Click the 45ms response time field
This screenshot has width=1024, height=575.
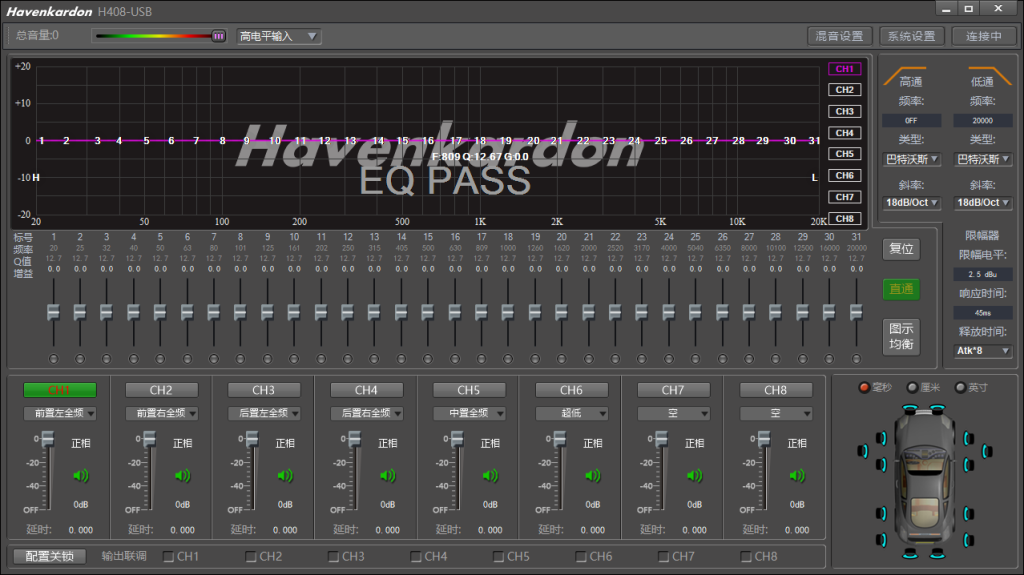coord(983,313)
